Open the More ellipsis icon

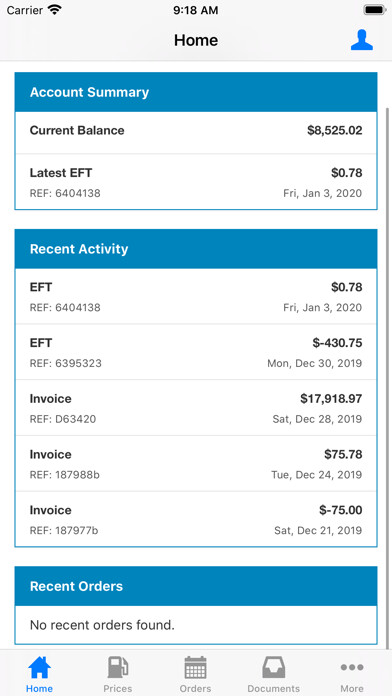(x=352, y=667)
